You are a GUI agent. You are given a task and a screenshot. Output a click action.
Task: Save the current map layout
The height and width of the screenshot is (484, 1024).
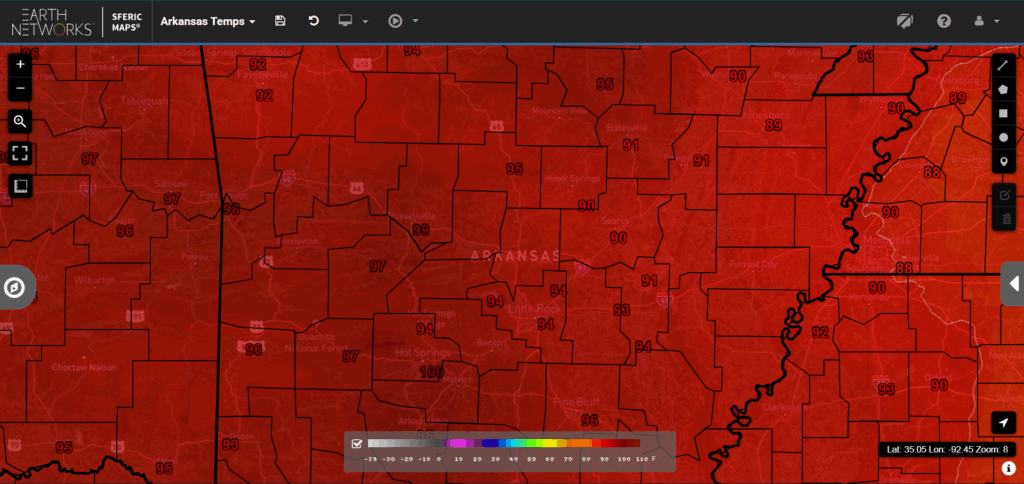280,21
